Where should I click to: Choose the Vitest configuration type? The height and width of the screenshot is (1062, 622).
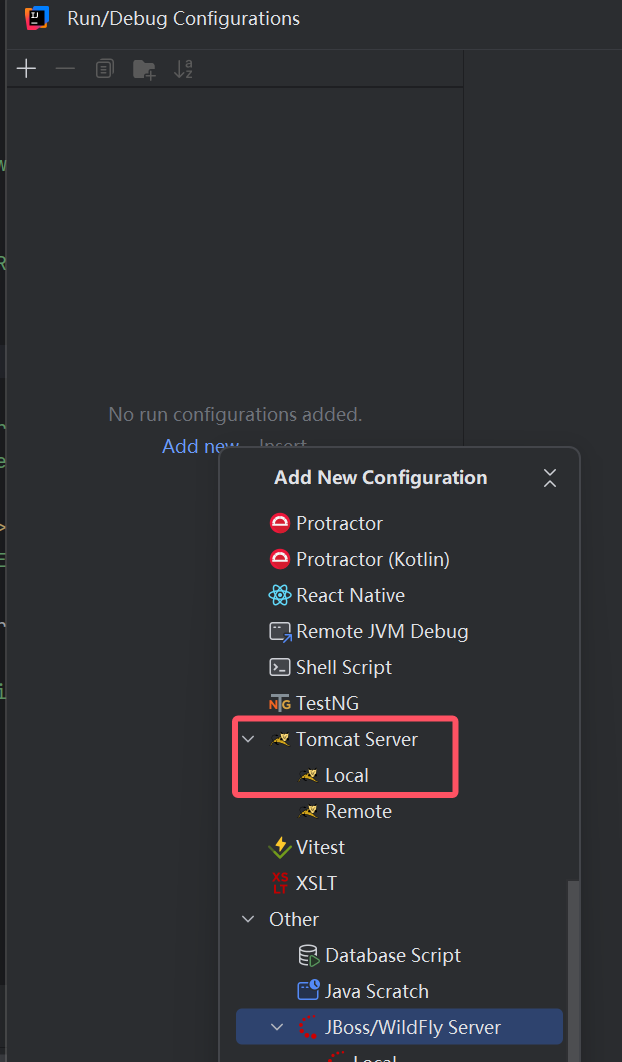click(320, 847)
